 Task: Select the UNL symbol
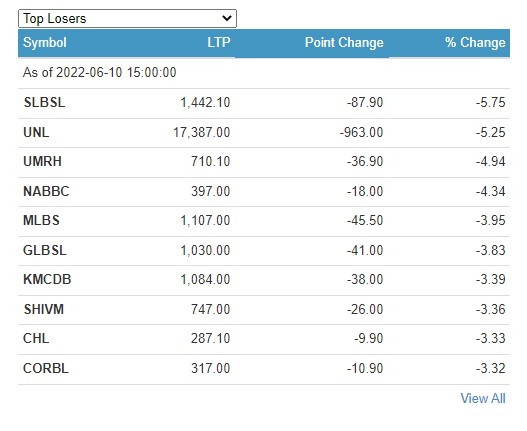point(36,132)
